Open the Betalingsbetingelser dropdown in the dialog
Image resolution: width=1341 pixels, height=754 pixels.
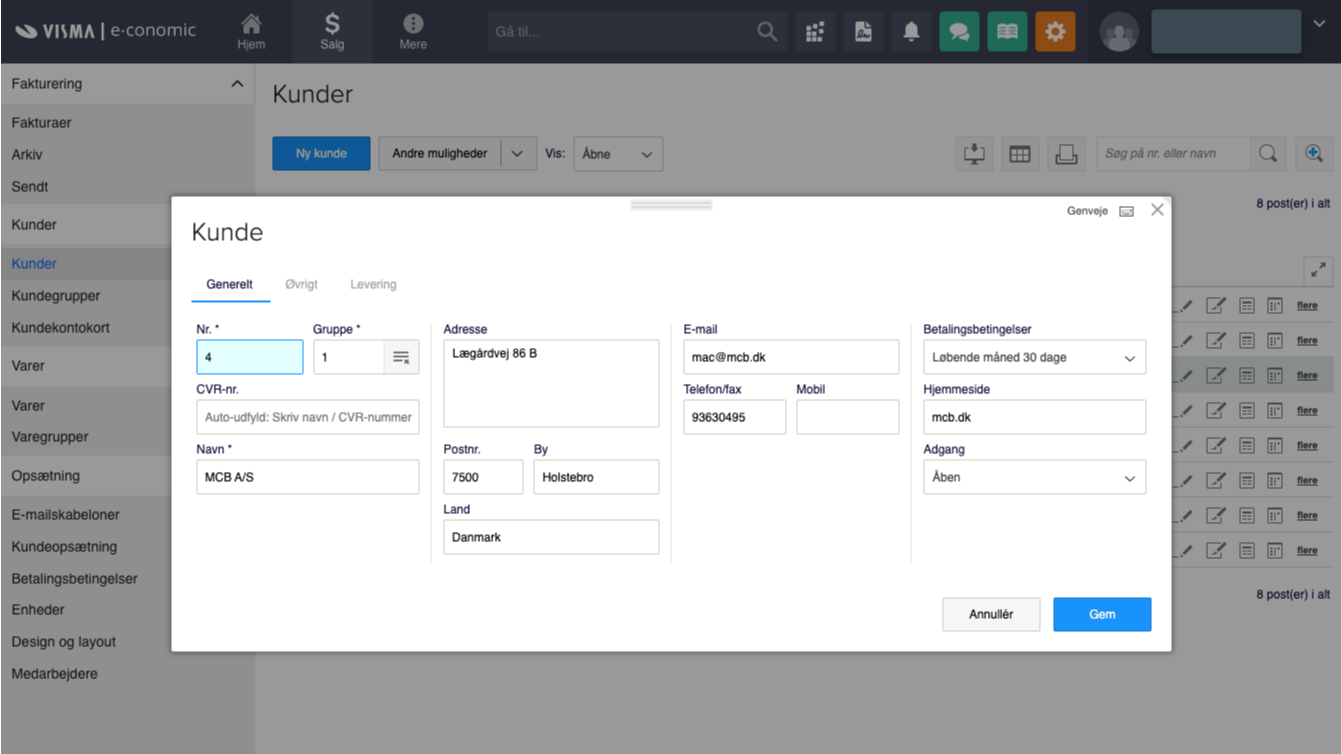click(1034, 357)
